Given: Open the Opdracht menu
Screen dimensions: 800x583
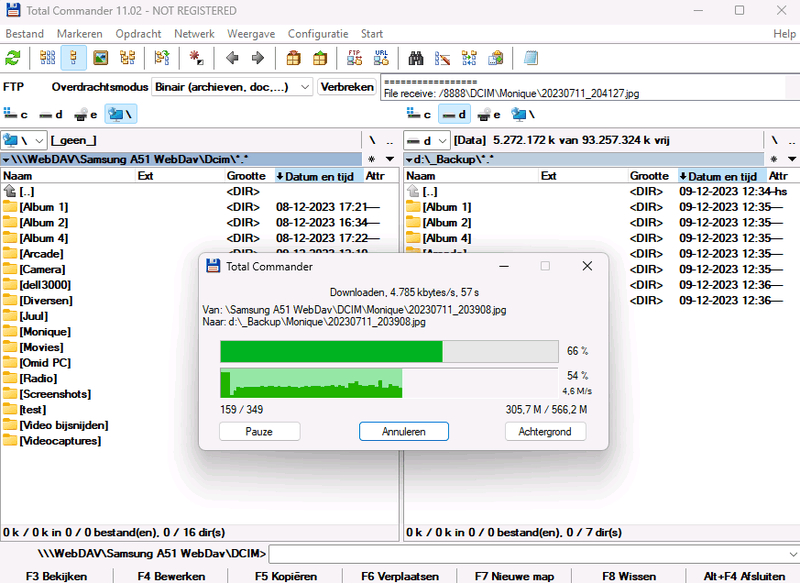Looking at the screenshot, I should pos(138,34).
